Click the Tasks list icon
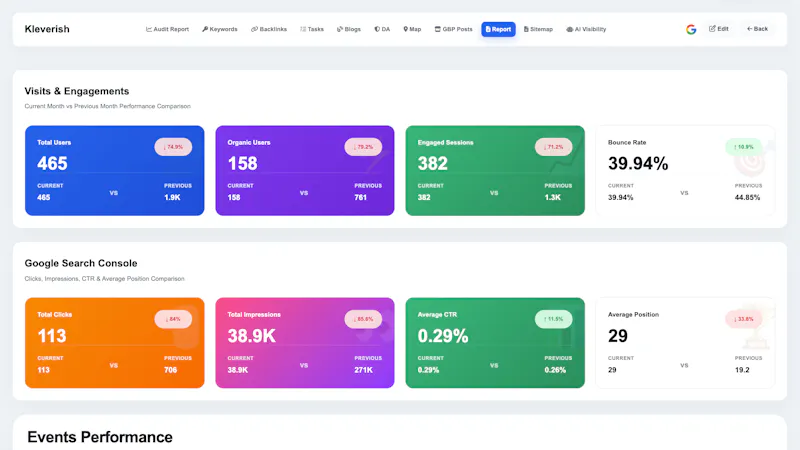 [x=303, y=29]
